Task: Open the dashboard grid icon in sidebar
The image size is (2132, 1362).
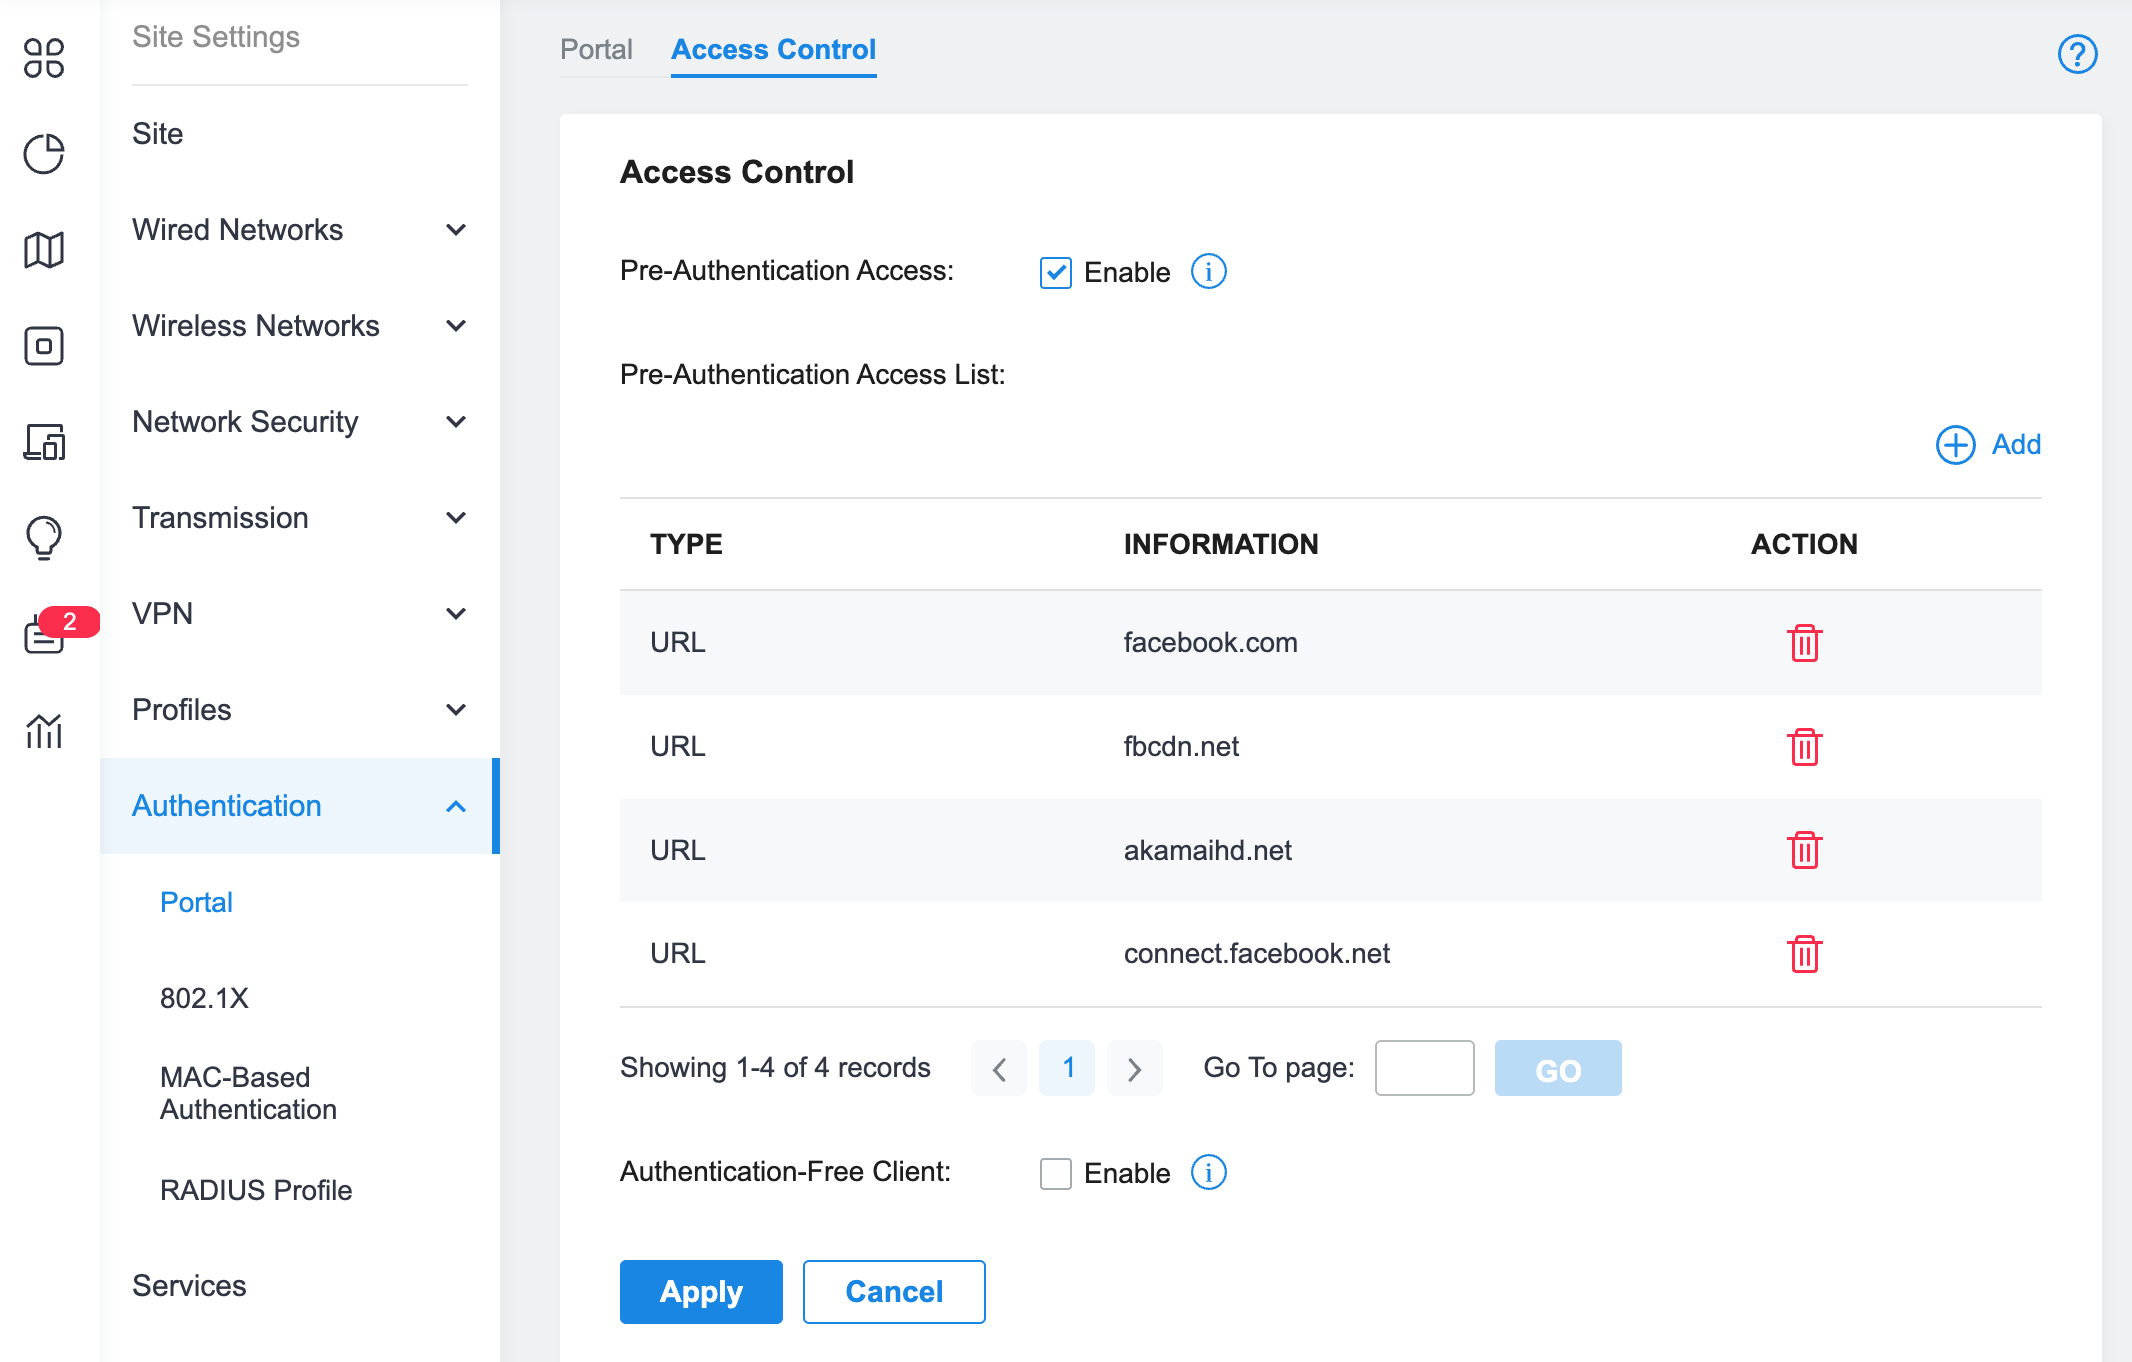Action: [44, 58]
